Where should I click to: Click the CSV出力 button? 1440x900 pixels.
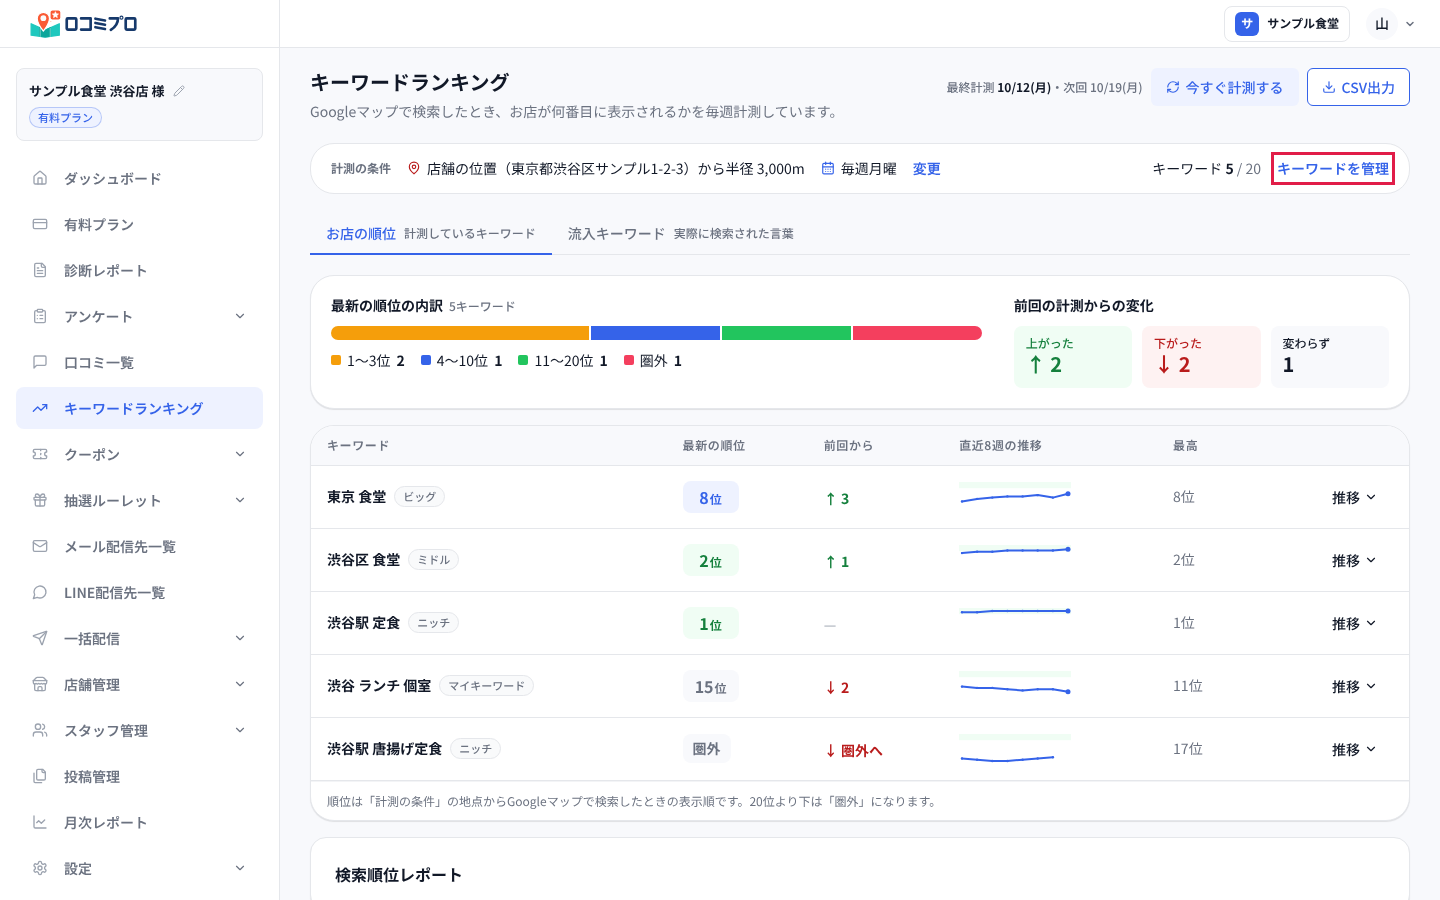point(1358,87)
